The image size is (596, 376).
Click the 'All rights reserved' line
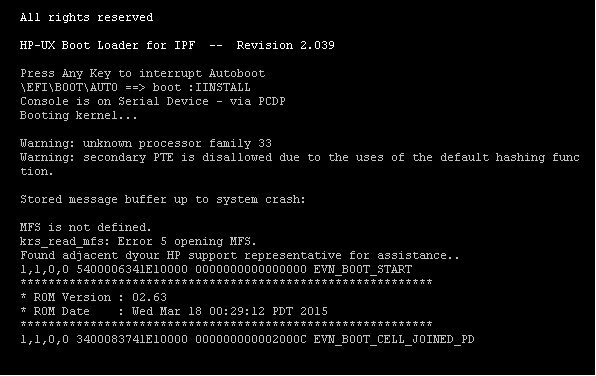pos(87,17)
